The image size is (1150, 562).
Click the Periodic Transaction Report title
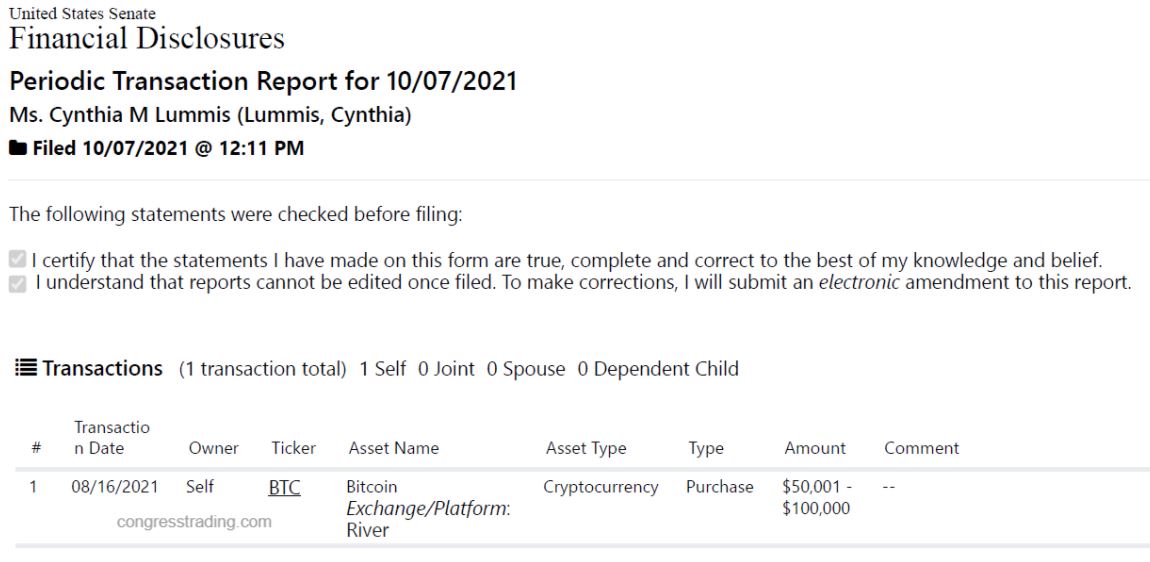tap(263, 81)
